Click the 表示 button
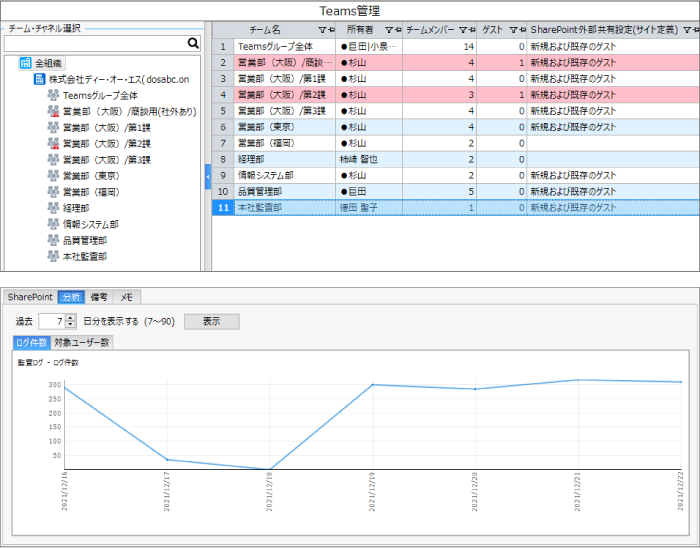 pyautogui.click(x=212, y=321)
